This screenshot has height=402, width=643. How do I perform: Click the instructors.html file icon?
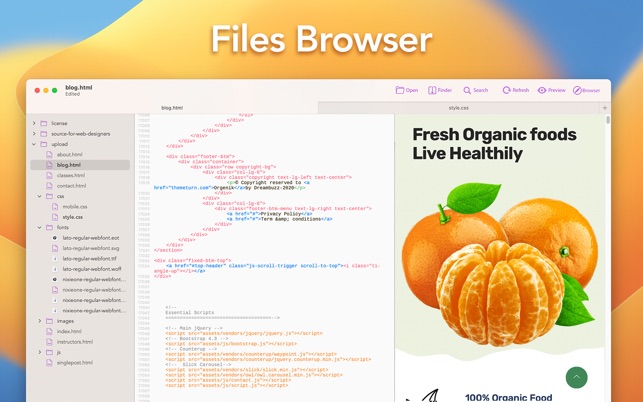(49, 342)
